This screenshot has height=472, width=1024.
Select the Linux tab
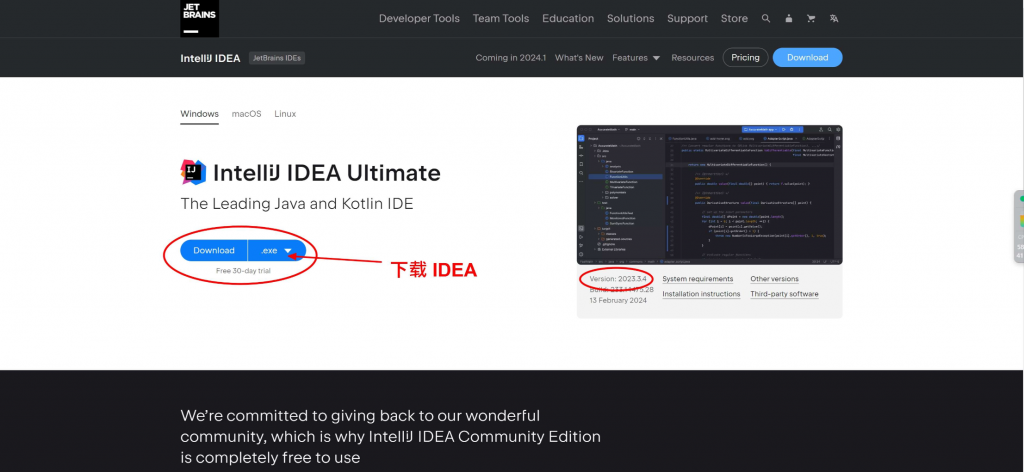(285, 114)
